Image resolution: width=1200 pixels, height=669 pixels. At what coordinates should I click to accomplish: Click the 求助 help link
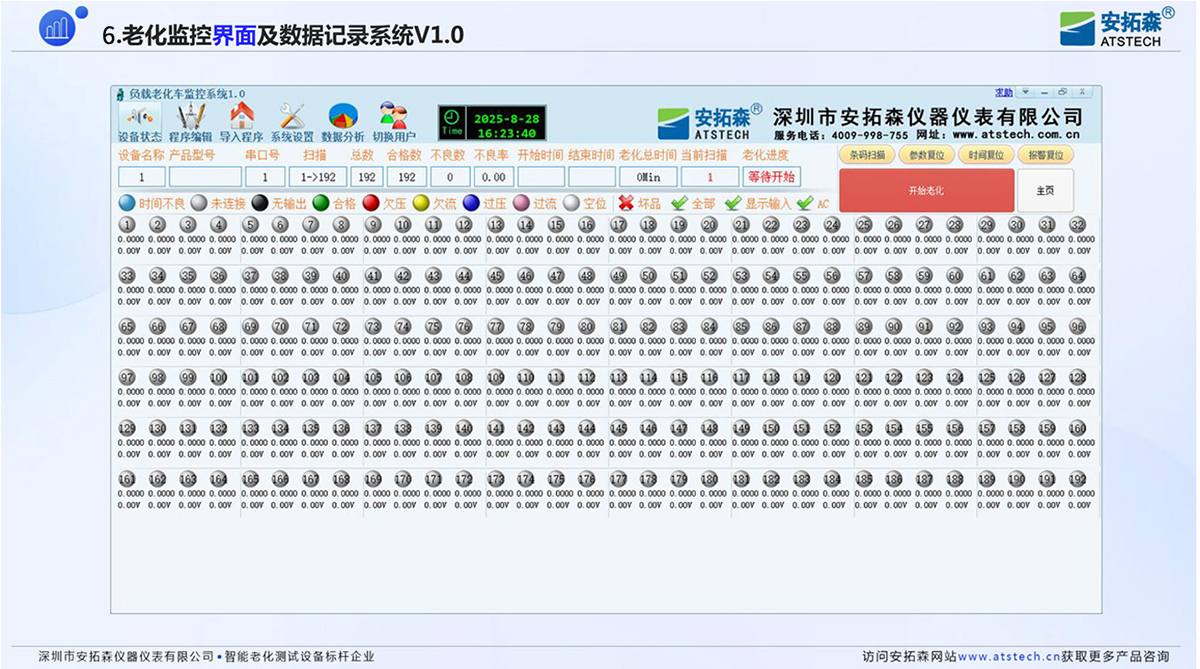pos(1003,93)
